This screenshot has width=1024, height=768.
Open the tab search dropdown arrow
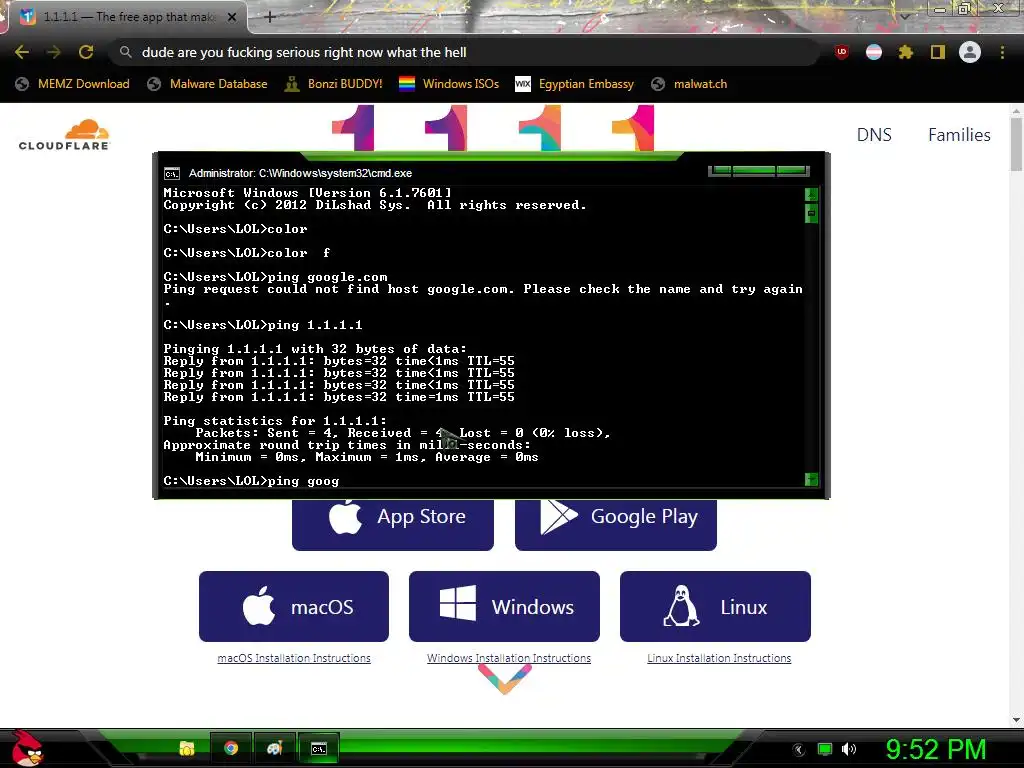tap(904, 17)
